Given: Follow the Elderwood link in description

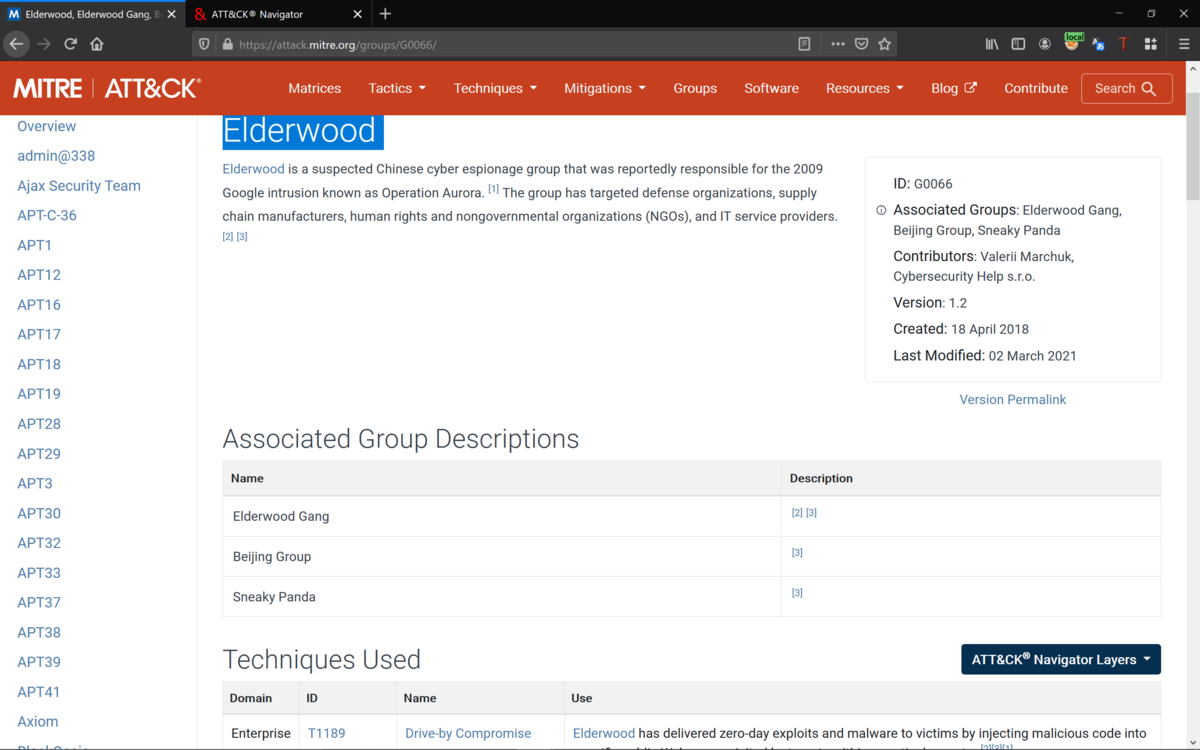Looking at the screenshot, I should [253, 169].
